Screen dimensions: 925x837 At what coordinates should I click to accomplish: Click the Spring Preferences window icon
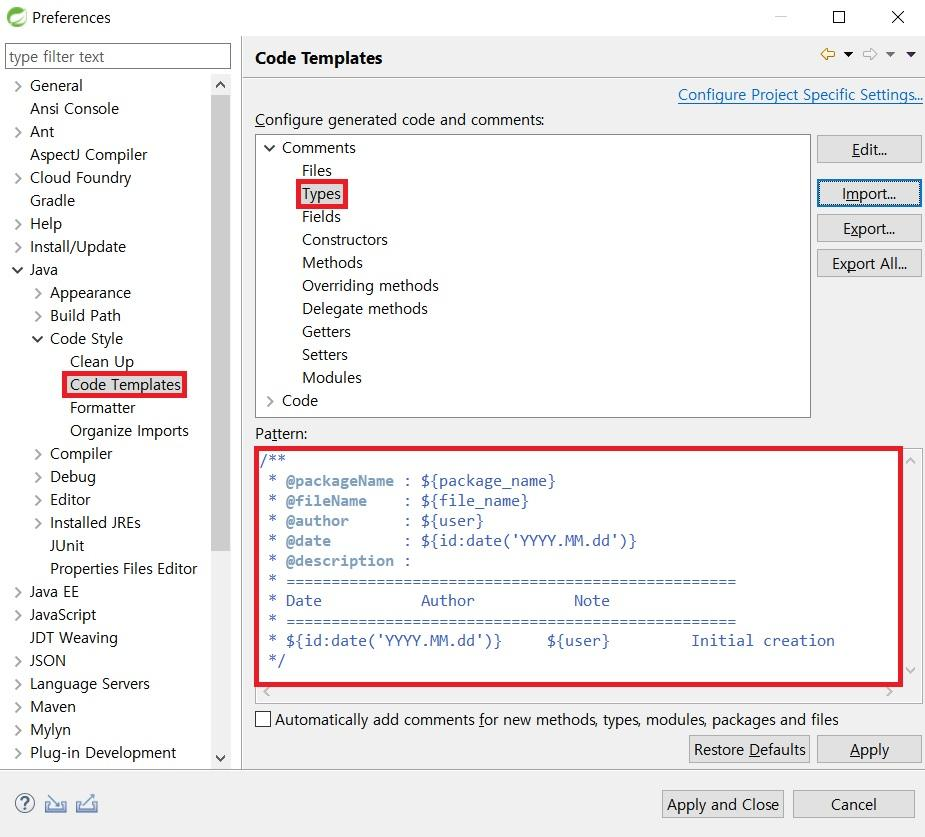tap(17, 17)
